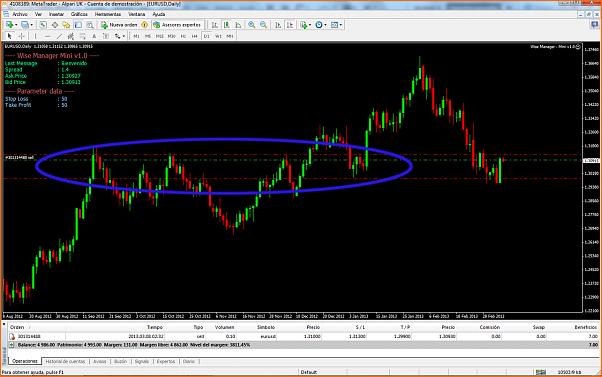This screenshot has height=377, width=602.
Task: Select the D1 daily timeframe
Action: coord(207,36)
